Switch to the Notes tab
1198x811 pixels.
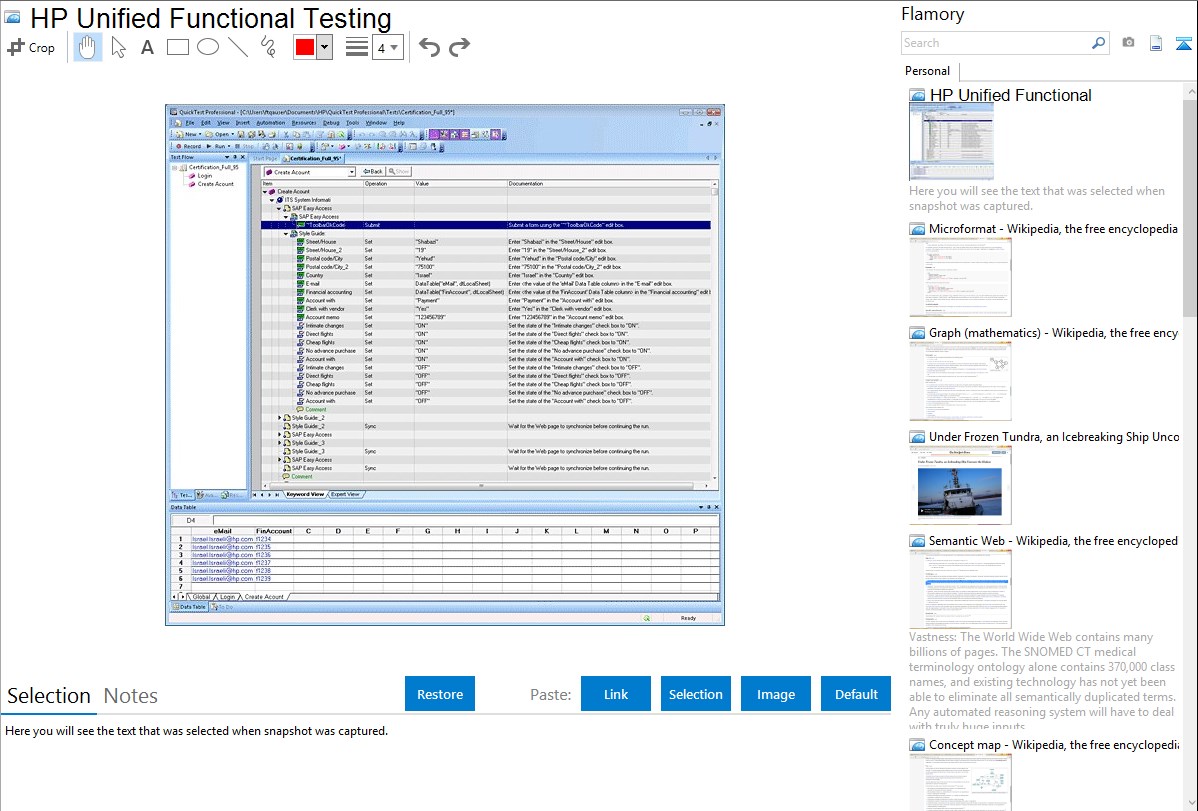[131, 696]
